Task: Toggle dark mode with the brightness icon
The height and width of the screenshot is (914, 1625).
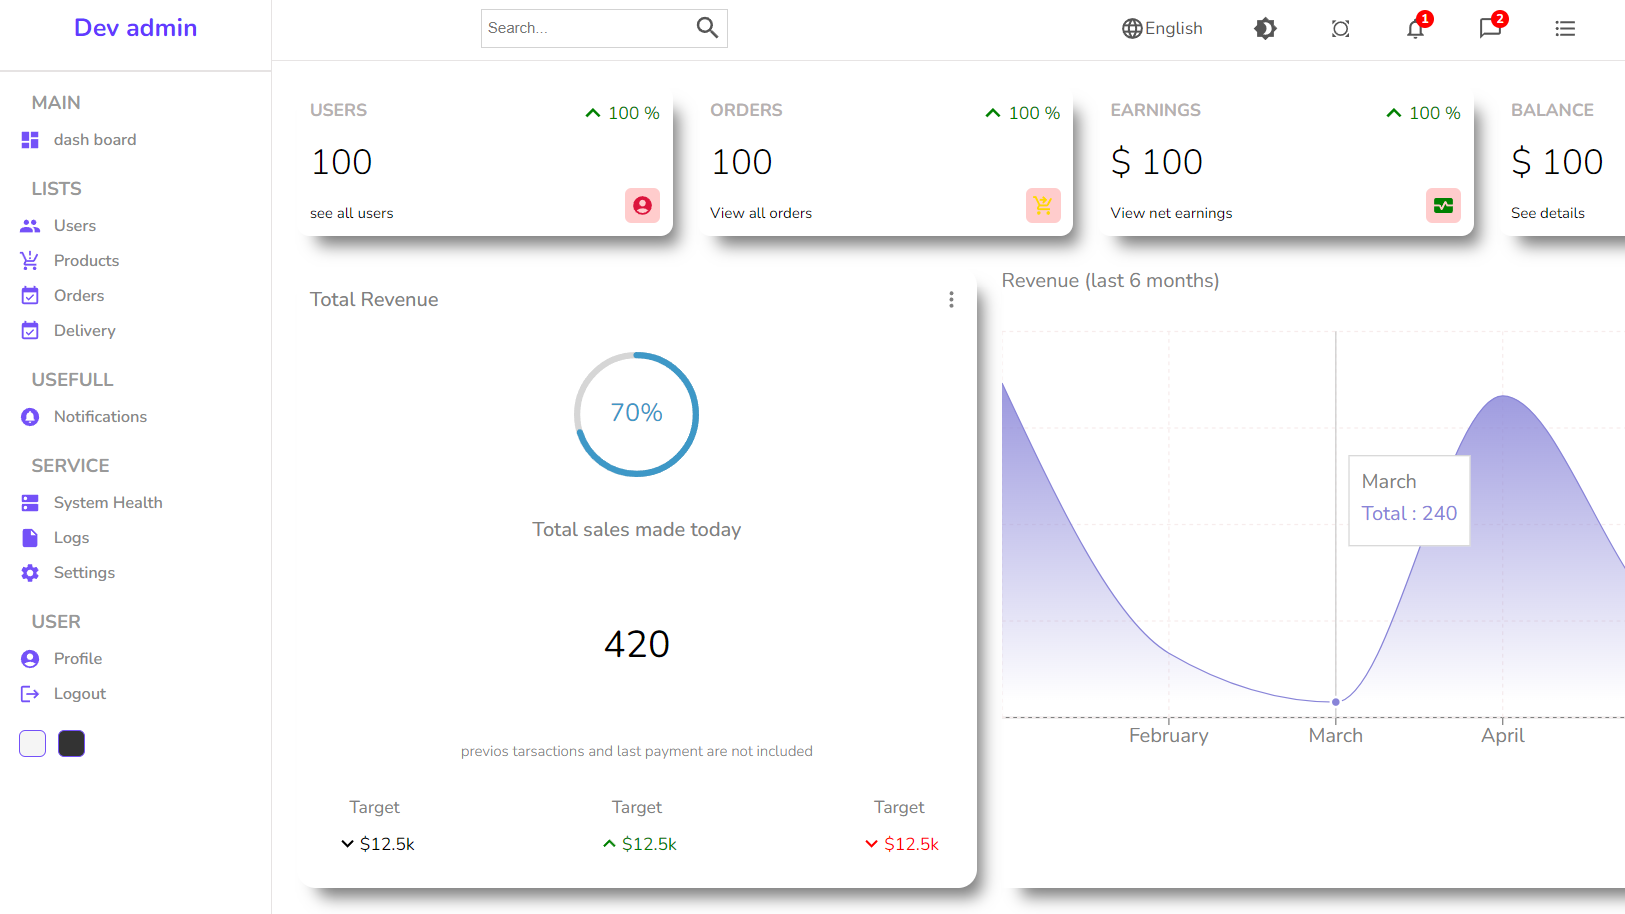Action: click(x=1265, y=29)
